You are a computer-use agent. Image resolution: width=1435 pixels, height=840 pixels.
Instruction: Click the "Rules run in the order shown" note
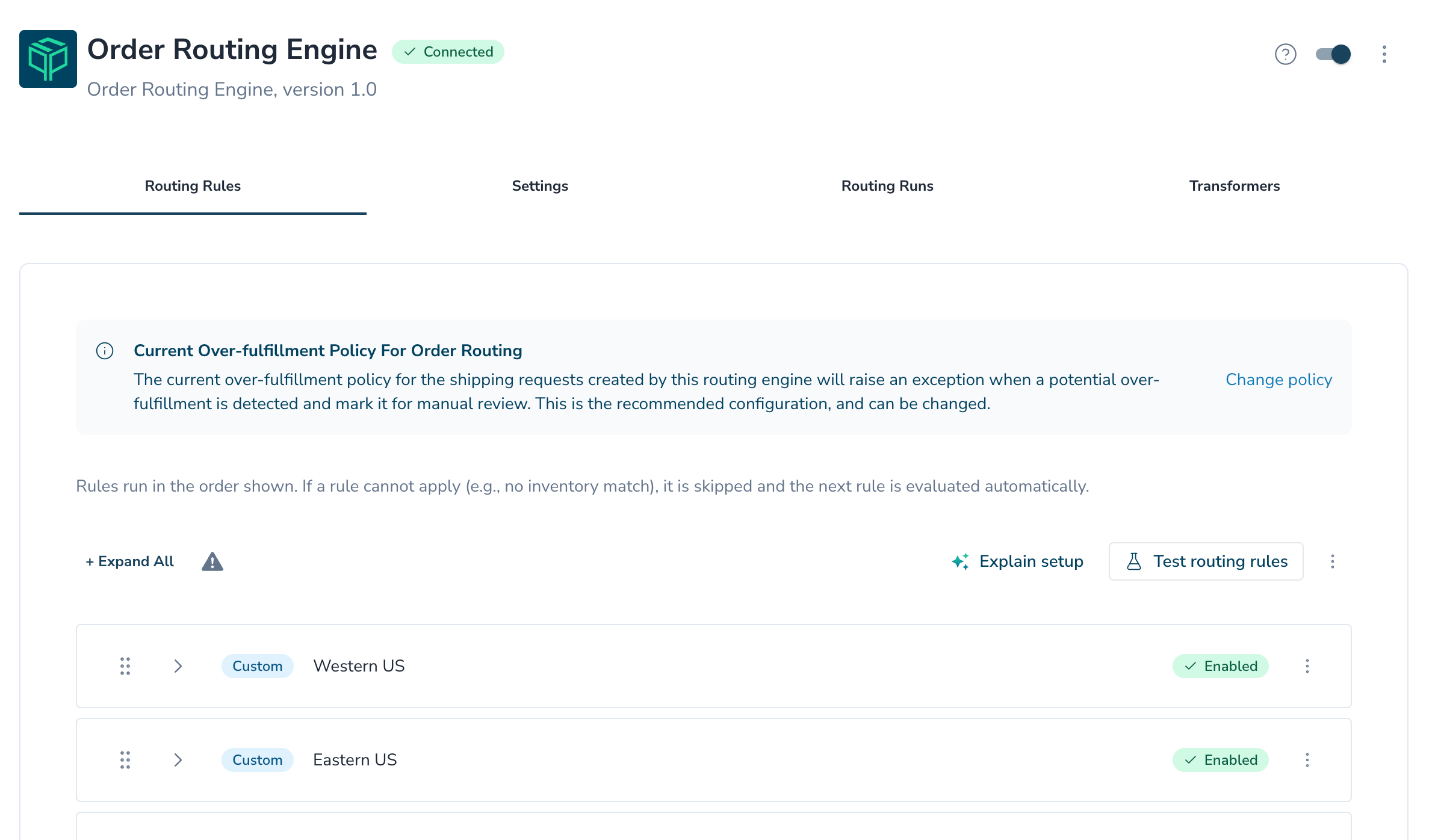[x=582, y=487]
